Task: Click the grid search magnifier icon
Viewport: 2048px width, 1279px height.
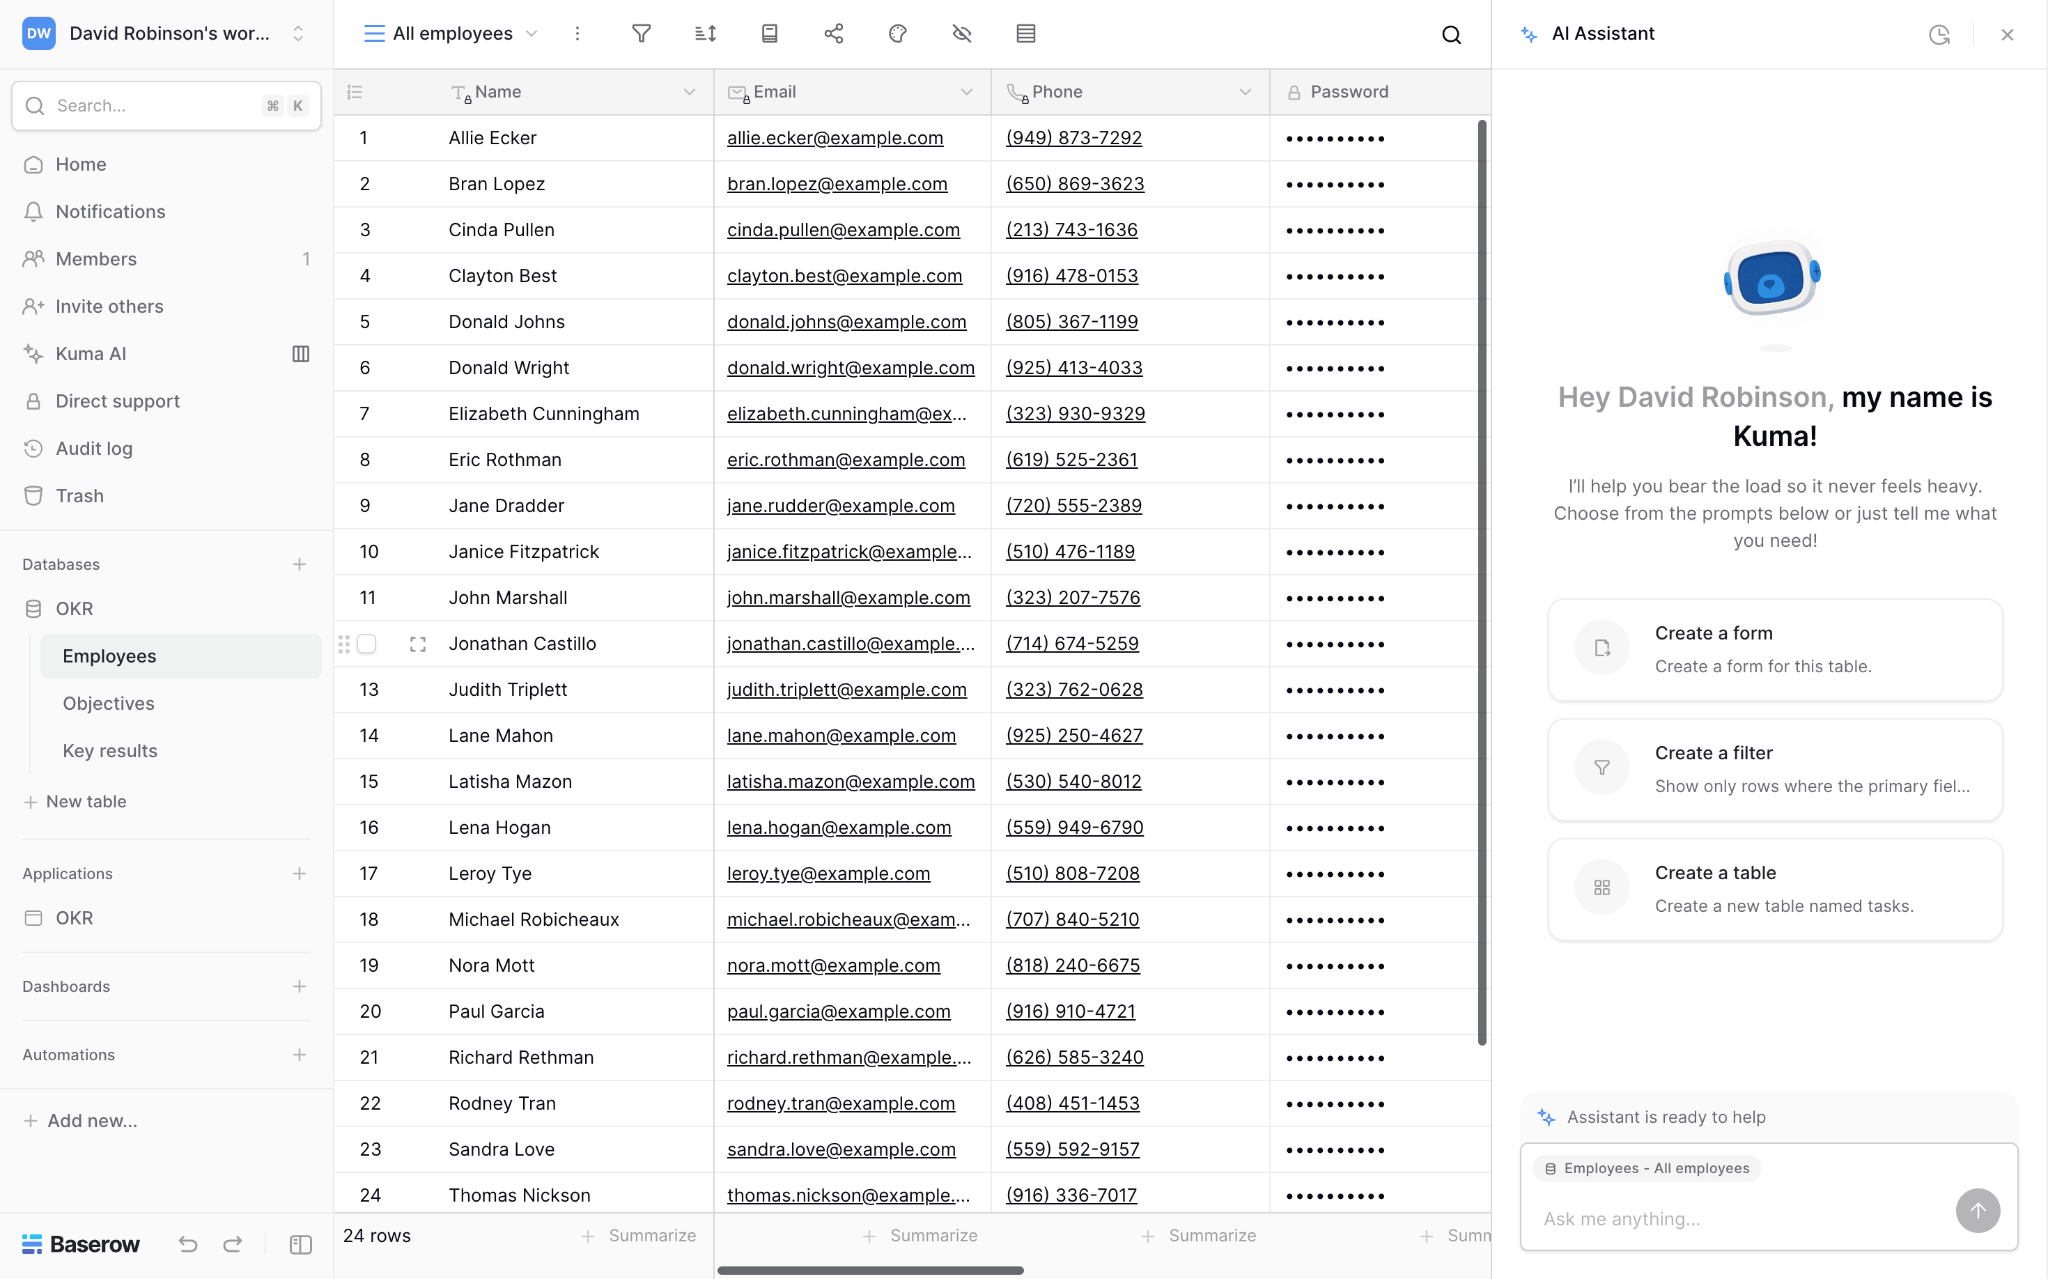Action: tap(1451, 35)
